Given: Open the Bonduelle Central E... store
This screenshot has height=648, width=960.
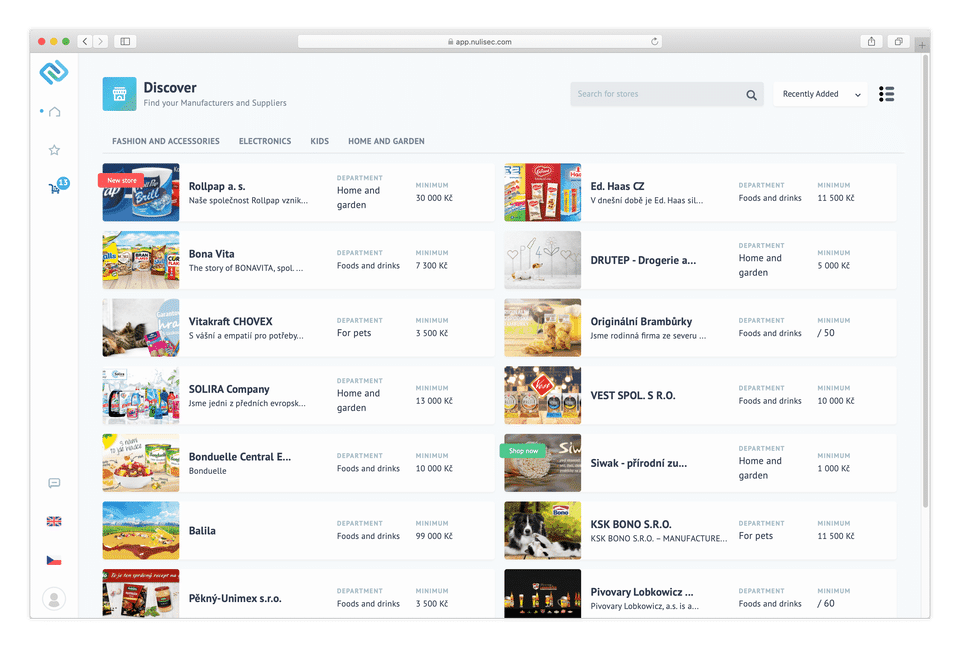Looking at the screenshot, I should pyautogui.click(x=298, y=463).
